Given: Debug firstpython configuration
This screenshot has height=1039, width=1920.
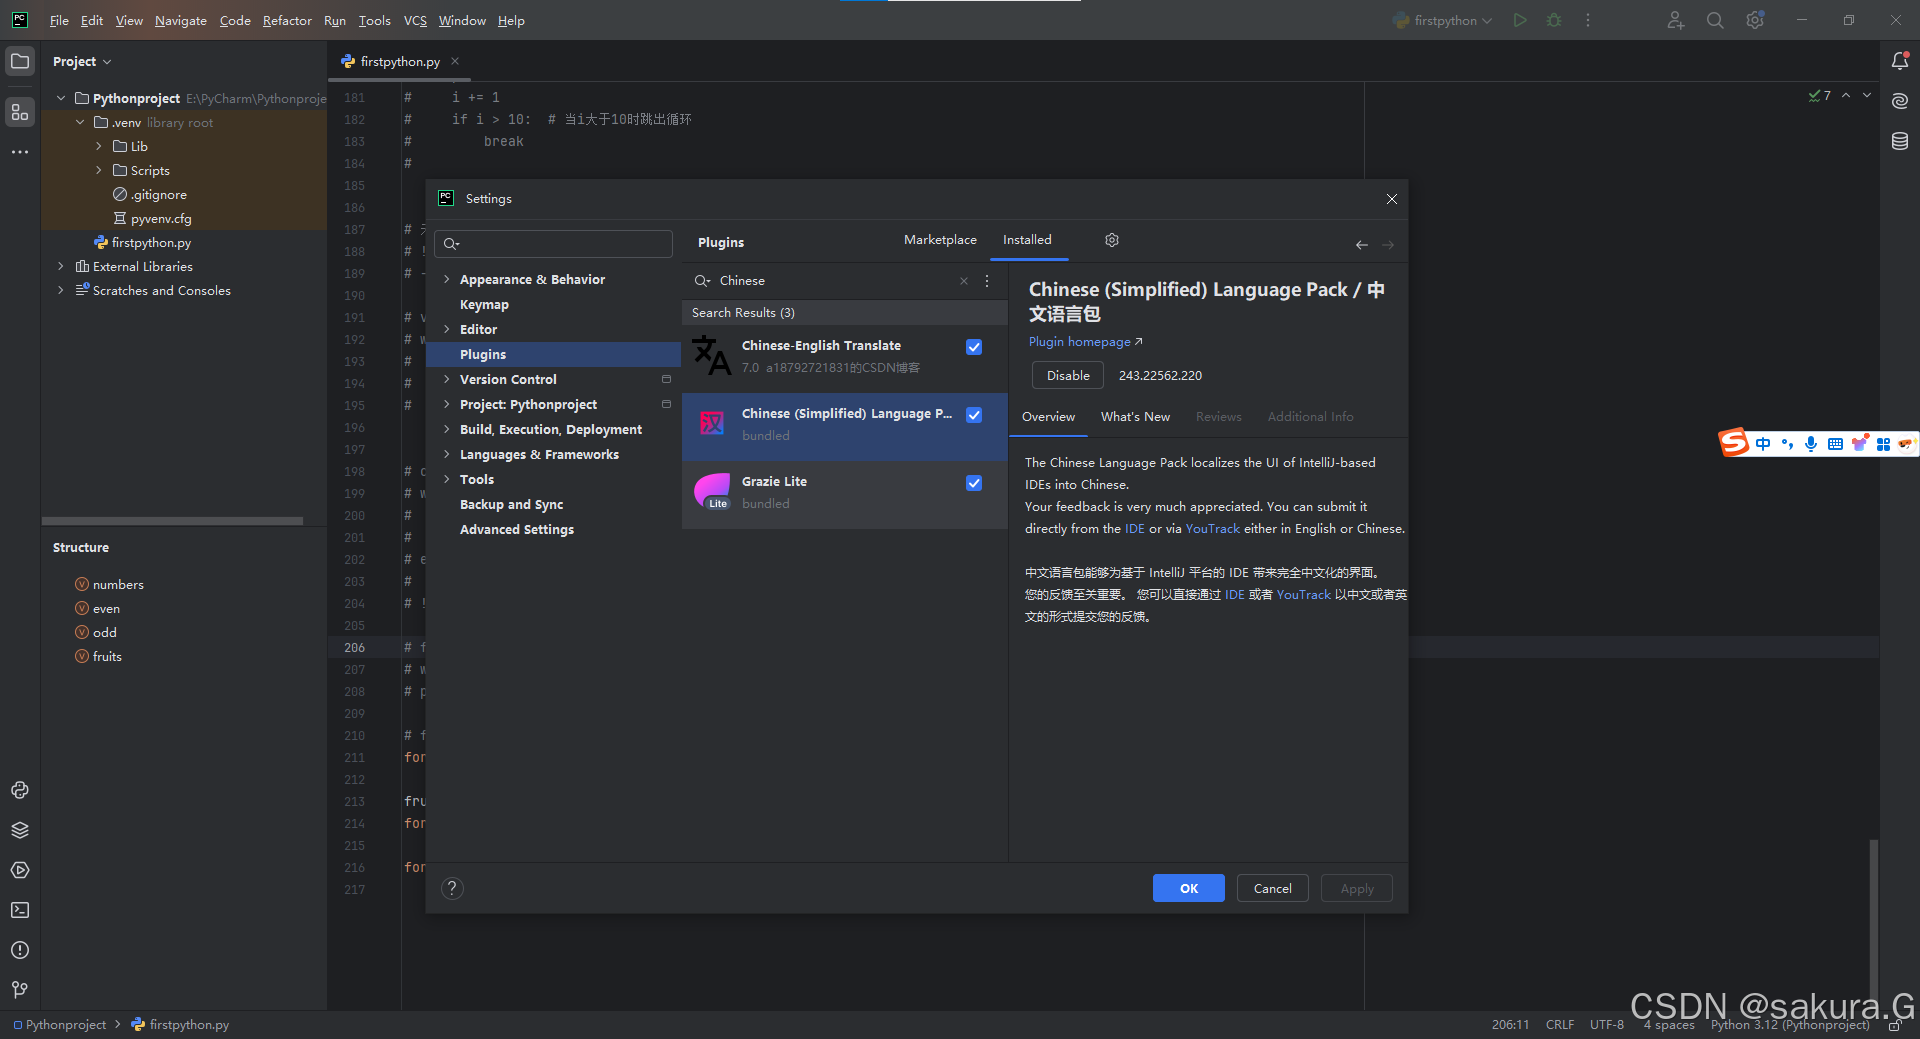Looking at the screenshot, I should tap(1554, 20).
